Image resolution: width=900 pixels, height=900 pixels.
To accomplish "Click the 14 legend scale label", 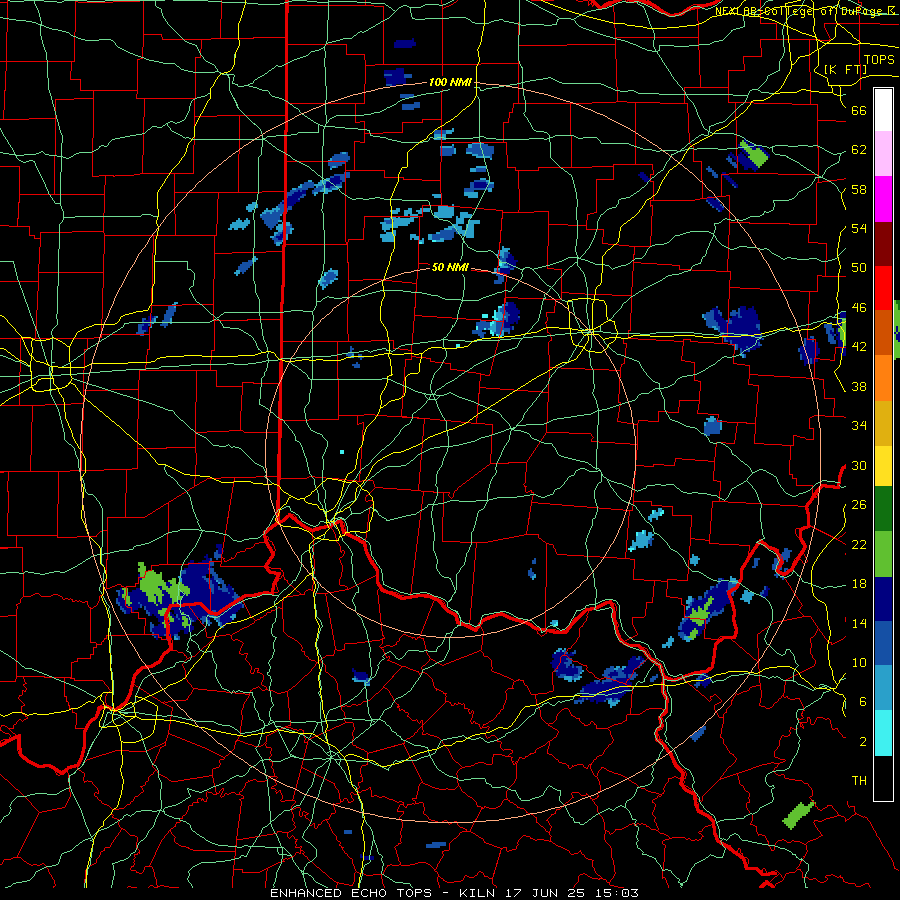I will (859, 623).
